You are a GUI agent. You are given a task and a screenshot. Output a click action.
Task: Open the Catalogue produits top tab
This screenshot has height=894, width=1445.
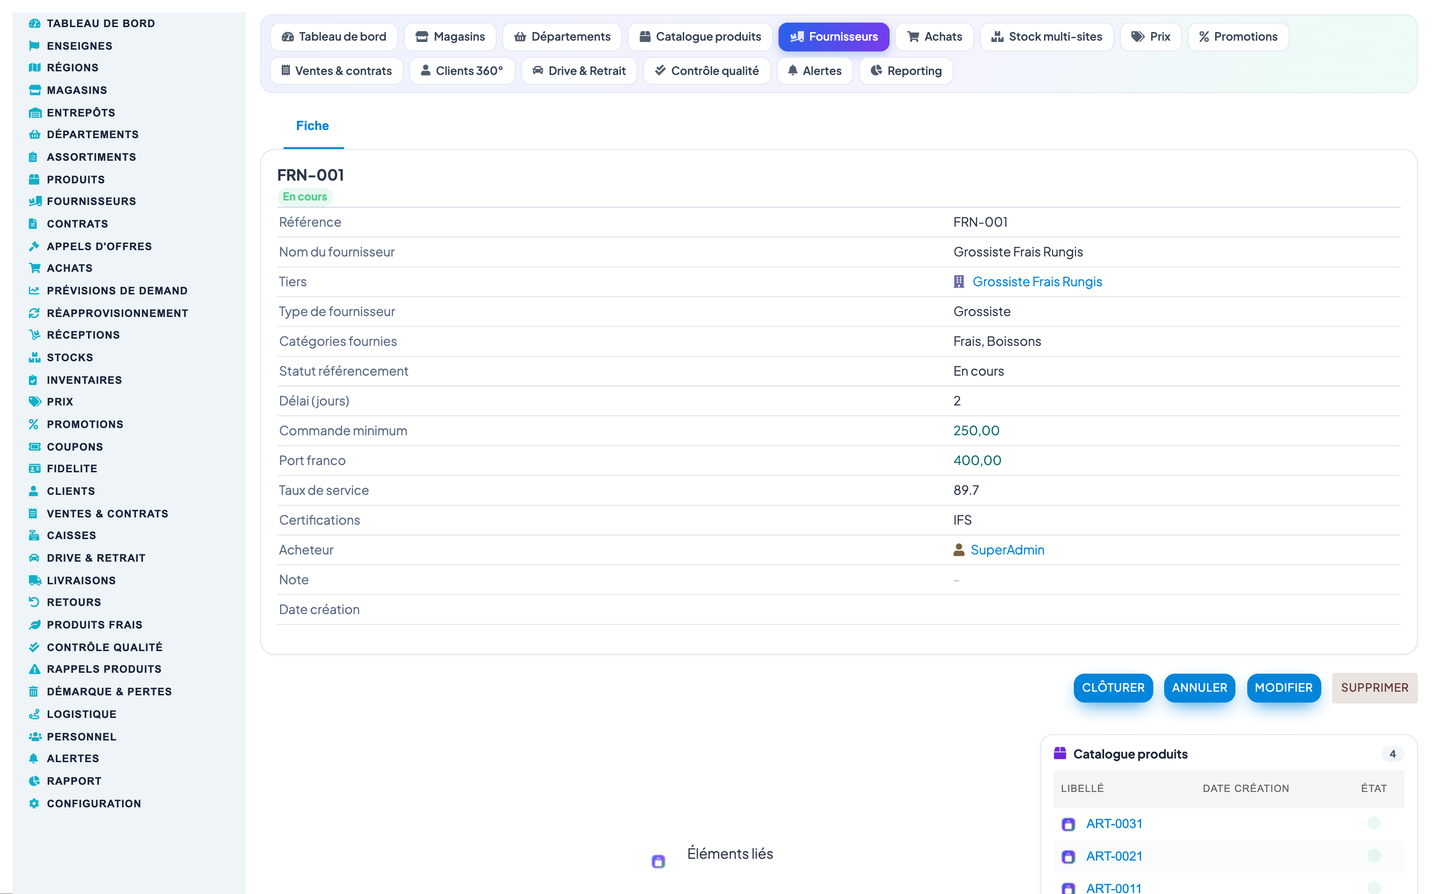click(x=700, y=37)
